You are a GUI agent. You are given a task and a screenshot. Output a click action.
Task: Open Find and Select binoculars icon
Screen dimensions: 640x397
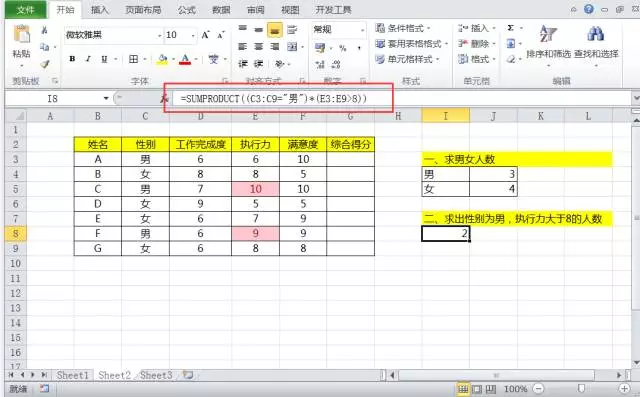tap(596, 33)
